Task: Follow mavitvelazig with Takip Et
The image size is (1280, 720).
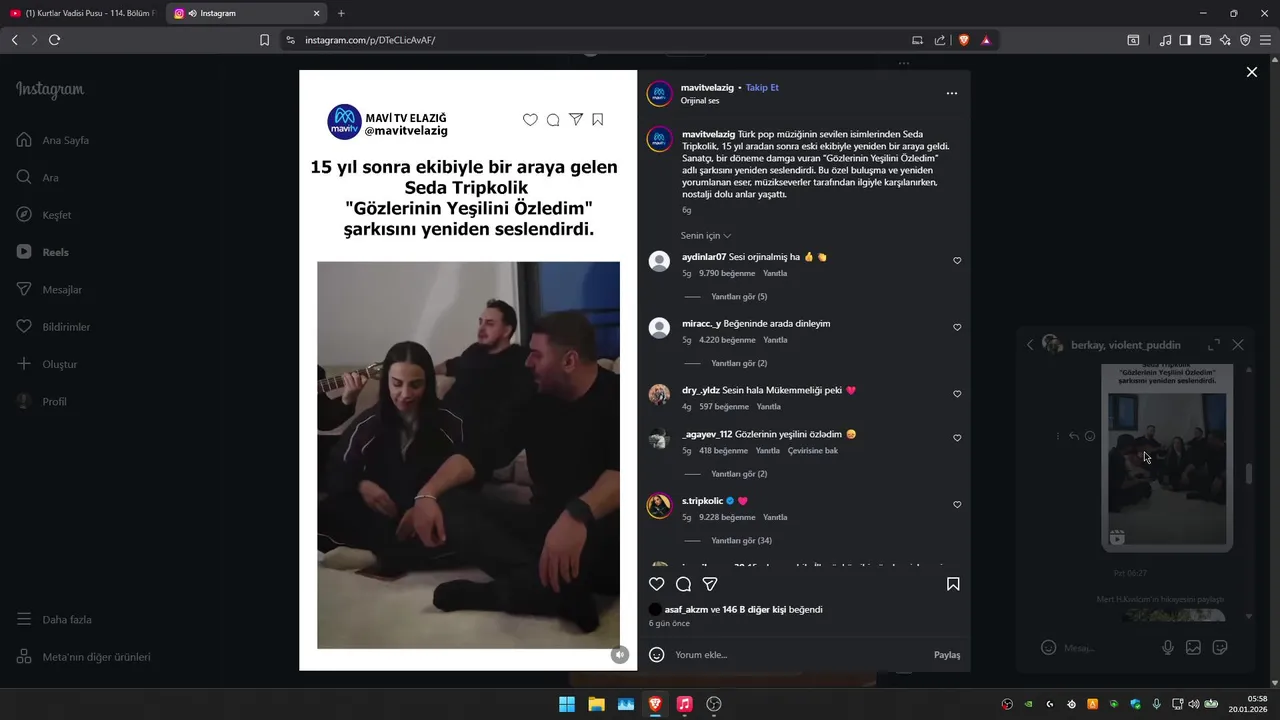Action: click(762, 88)
